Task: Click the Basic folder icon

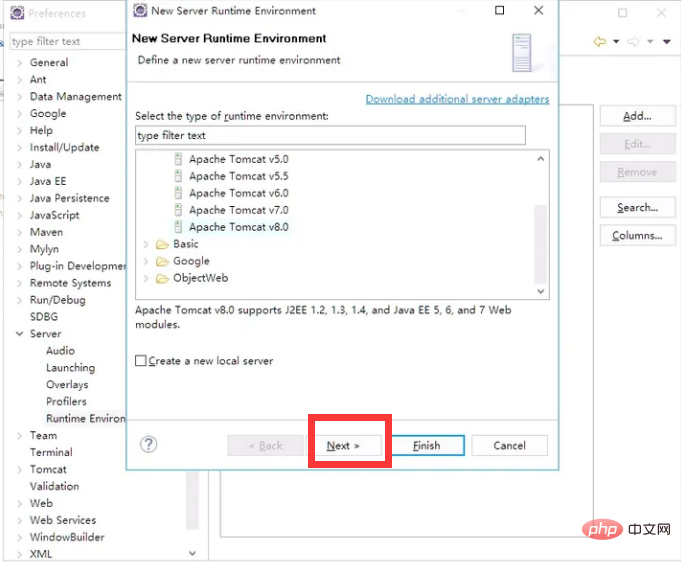Action: [162, 244]
